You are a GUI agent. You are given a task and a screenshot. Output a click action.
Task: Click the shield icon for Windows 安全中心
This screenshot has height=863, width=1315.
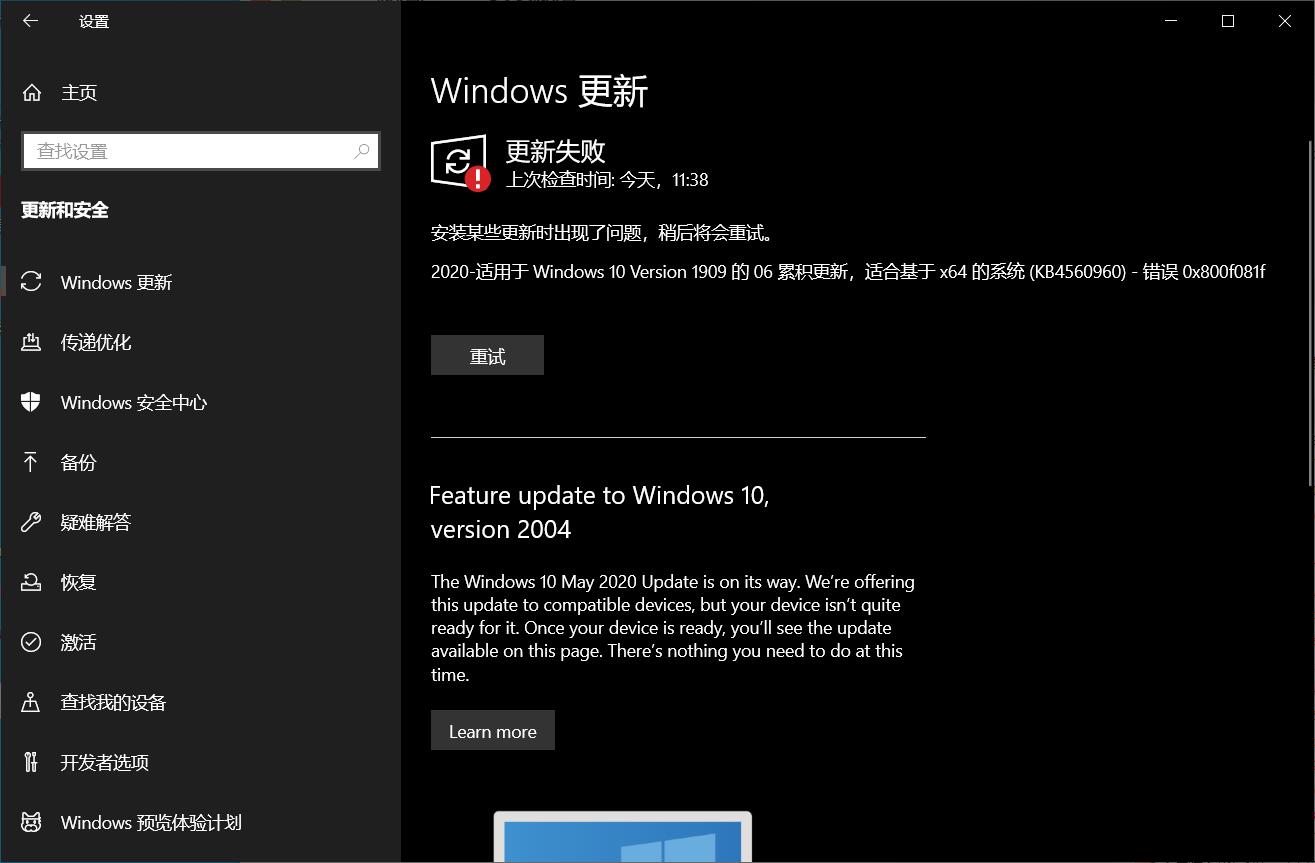pos(31,402)
